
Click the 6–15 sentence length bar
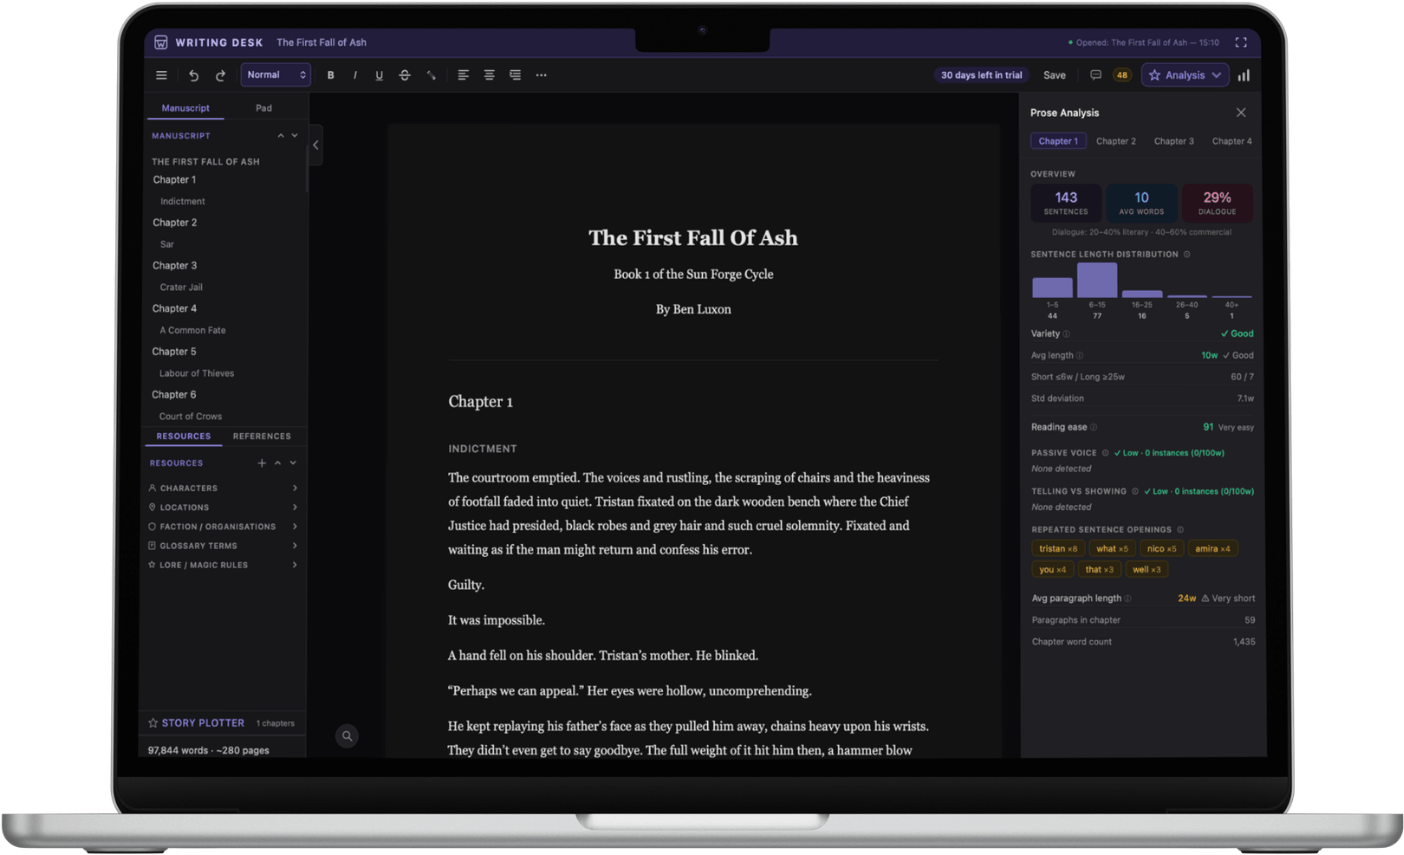pyautogui.click(x=1097, y=280)
